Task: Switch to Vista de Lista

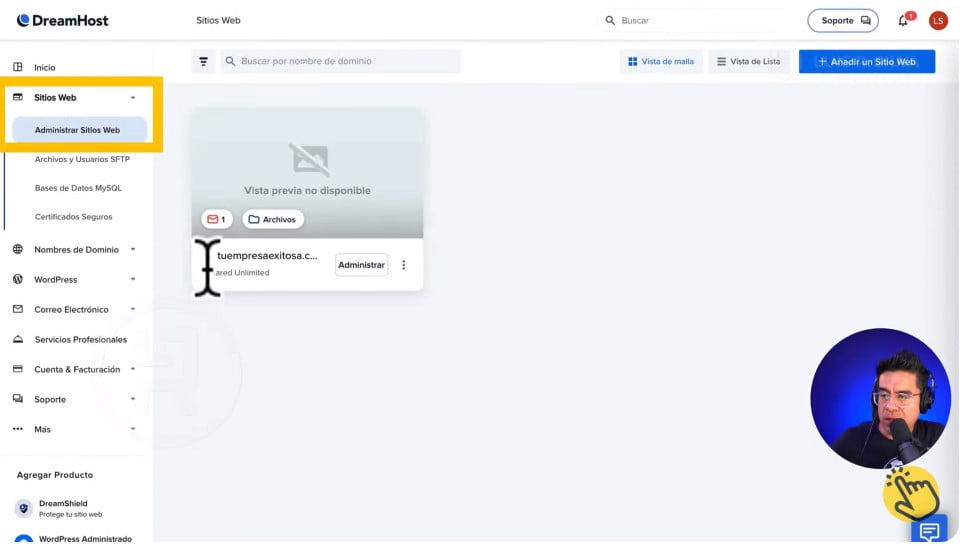Action: [x=749, y=61]
